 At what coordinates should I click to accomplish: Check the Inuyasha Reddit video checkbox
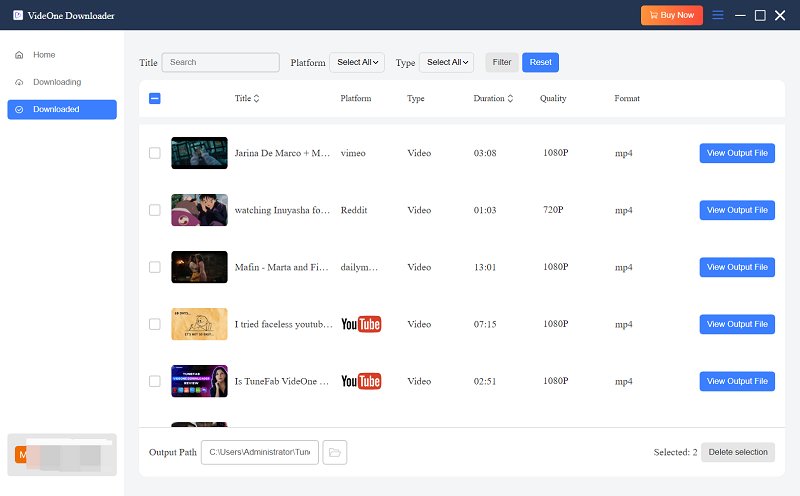(x=154, y=210)
